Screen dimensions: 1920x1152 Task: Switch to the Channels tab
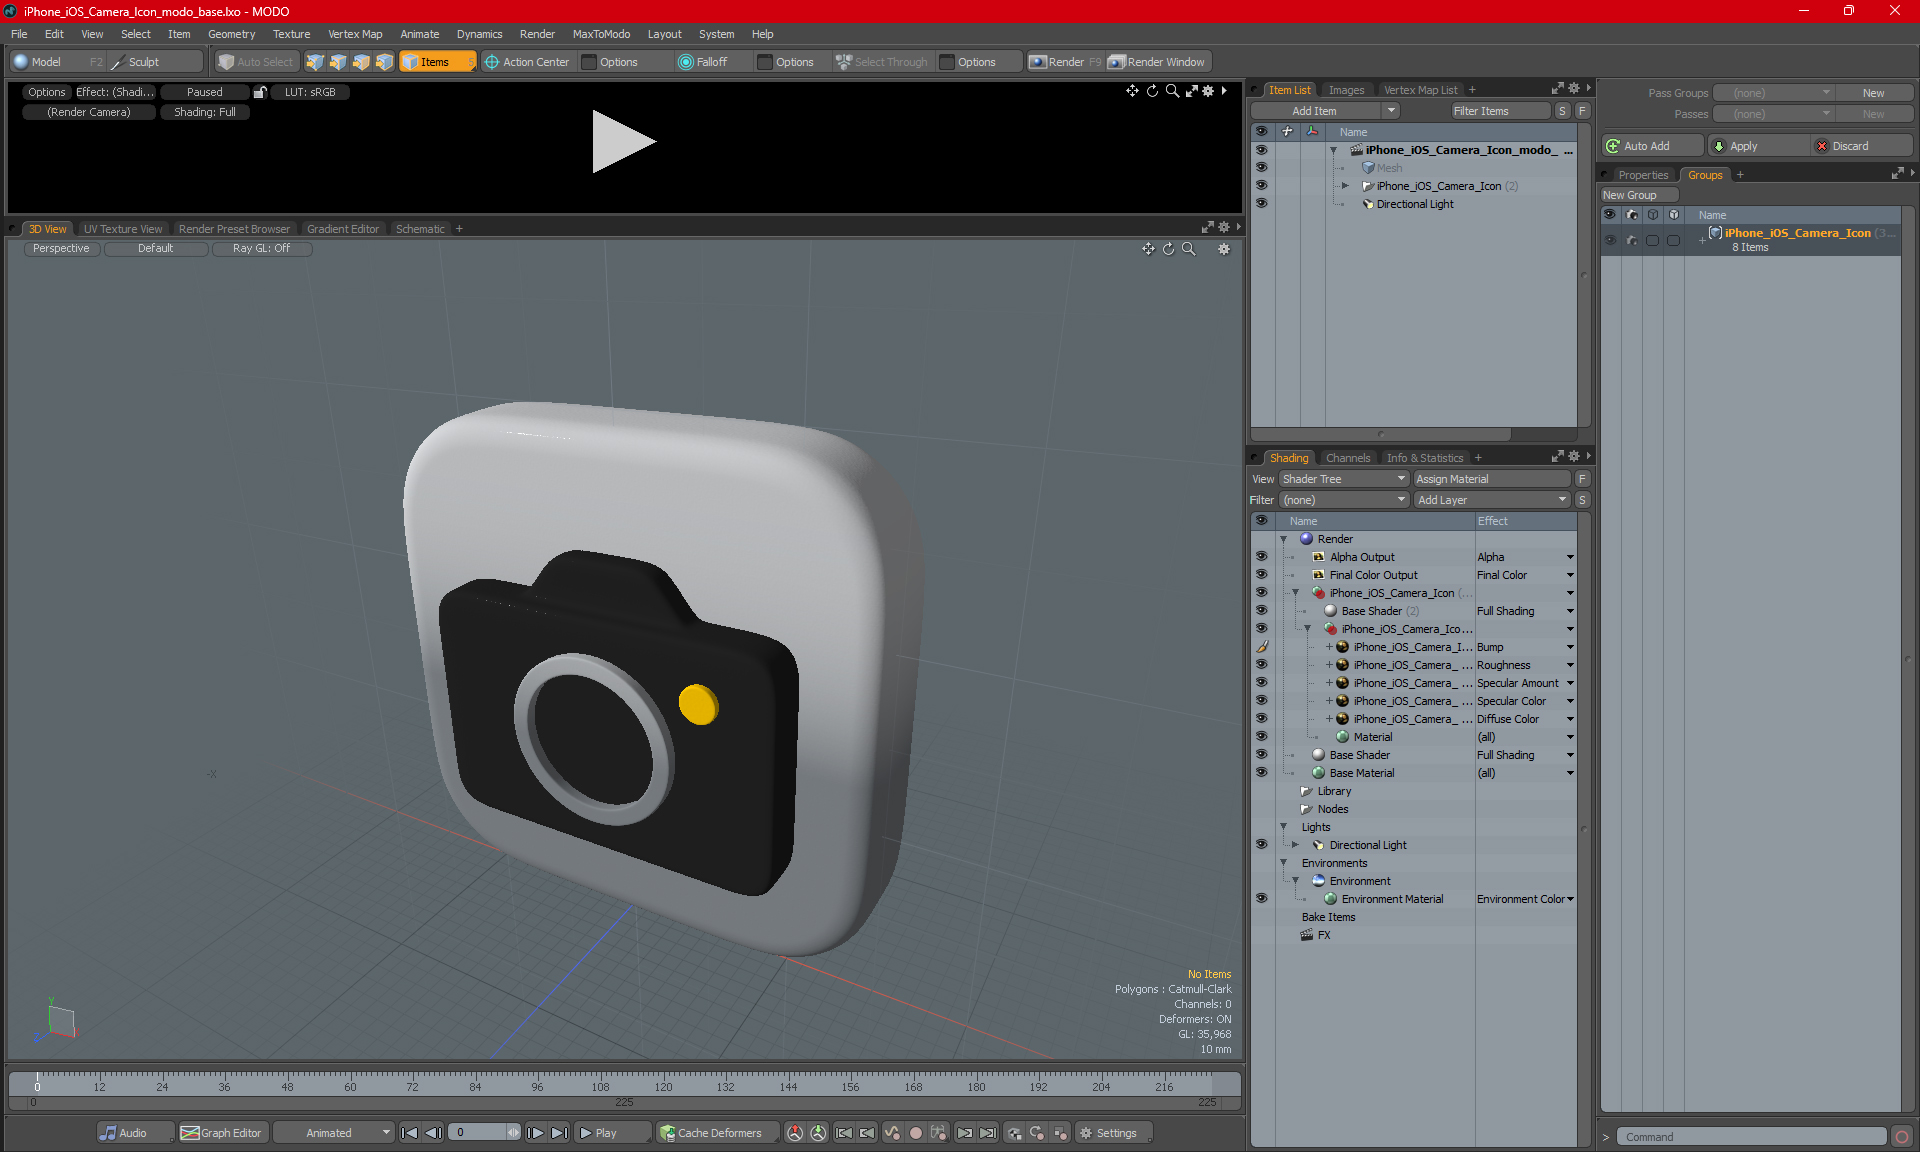pos(1348,458)
